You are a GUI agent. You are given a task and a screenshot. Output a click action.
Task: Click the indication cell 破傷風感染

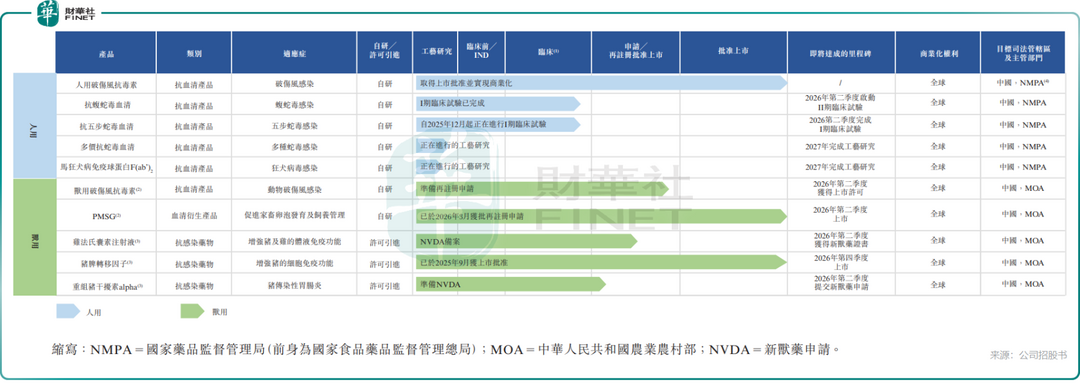coord(294,83)
